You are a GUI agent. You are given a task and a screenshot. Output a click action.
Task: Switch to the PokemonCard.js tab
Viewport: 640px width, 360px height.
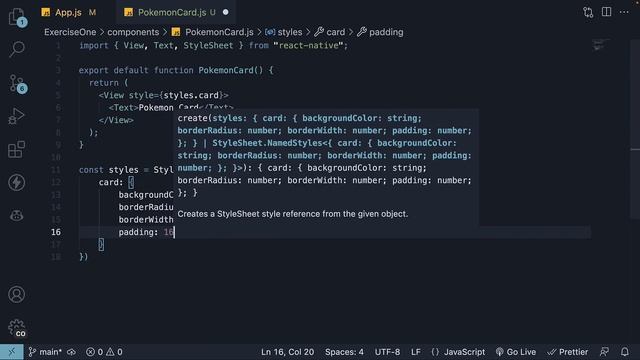pyautogui.click(x=171, y=13)
